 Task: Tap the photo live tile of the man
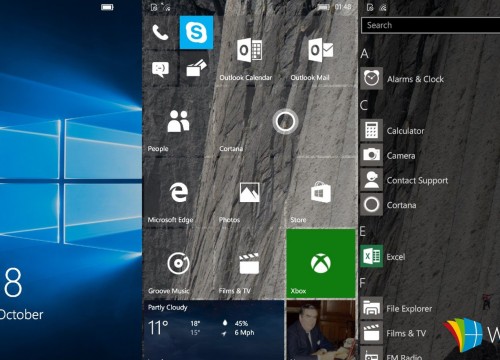click(x=321, y=330)
